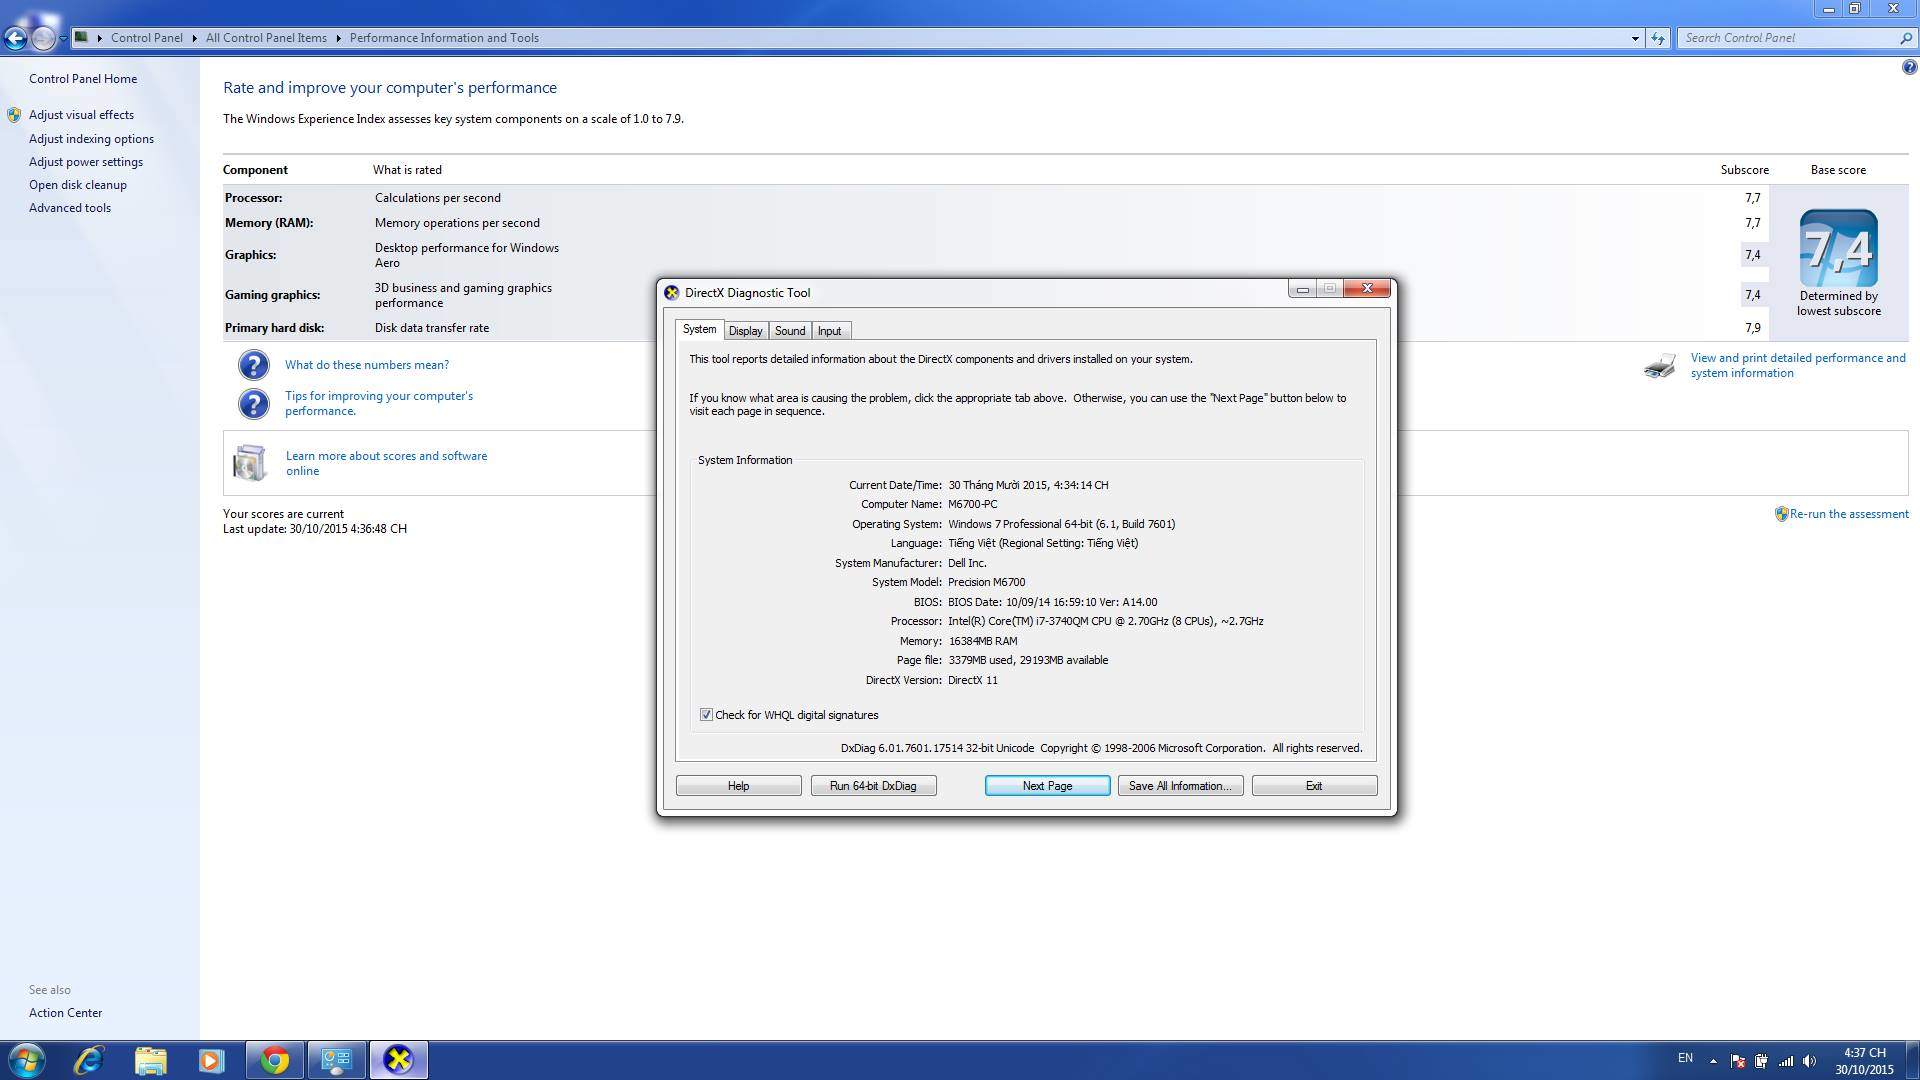The image size is (1920, 1080).
Task: Open Windows Explorer from taskbar
Action: coord(150,1060)
